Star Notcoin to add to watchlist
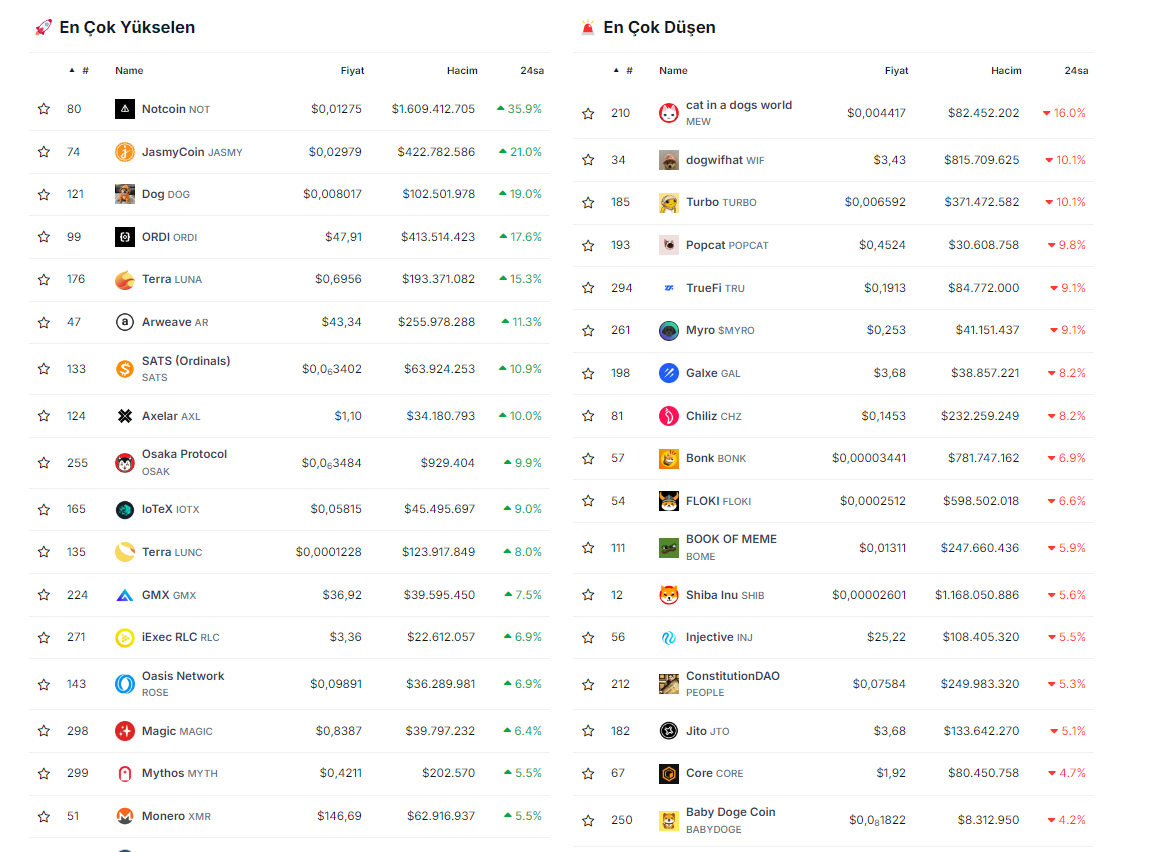This screenshot has height=852, width=1166. [44, 109]
